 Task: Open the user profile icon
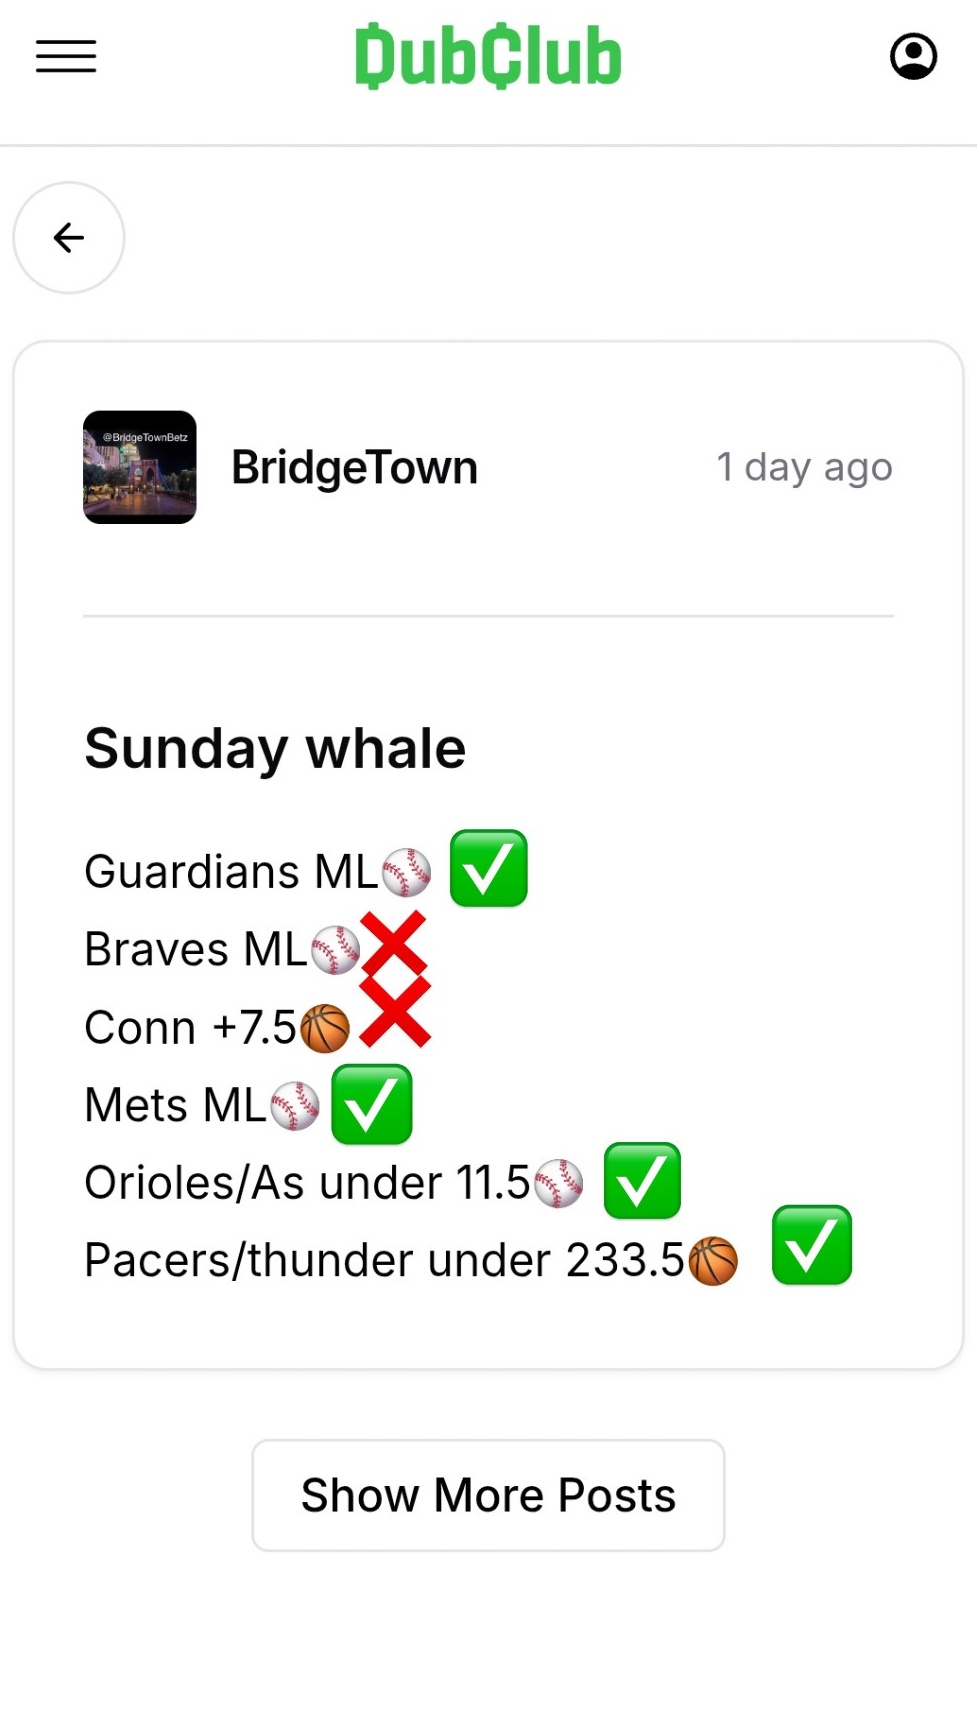point(913,56)
